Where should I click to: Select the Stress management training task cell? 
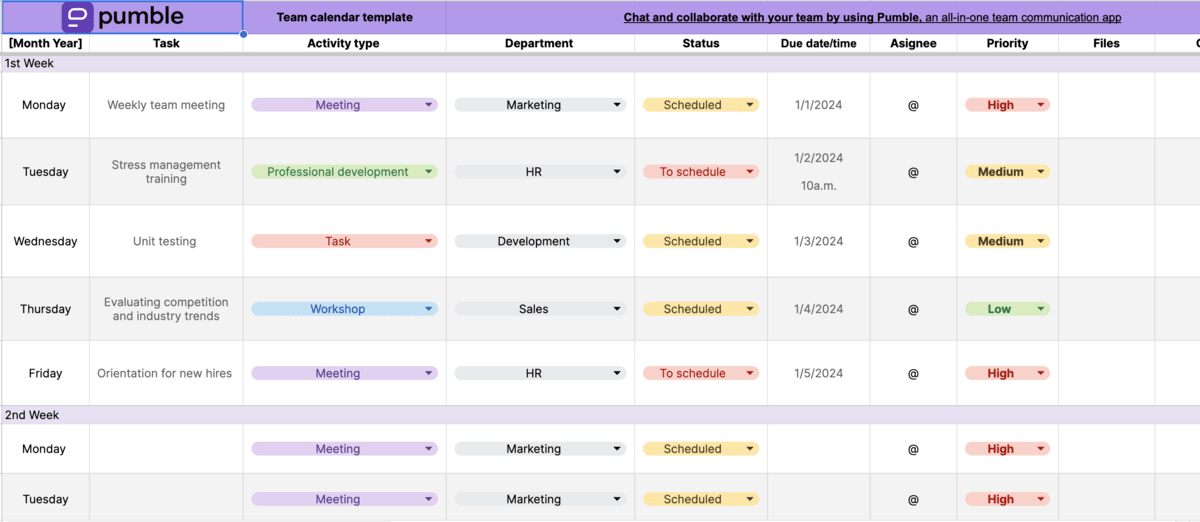(x=166, y=172)
